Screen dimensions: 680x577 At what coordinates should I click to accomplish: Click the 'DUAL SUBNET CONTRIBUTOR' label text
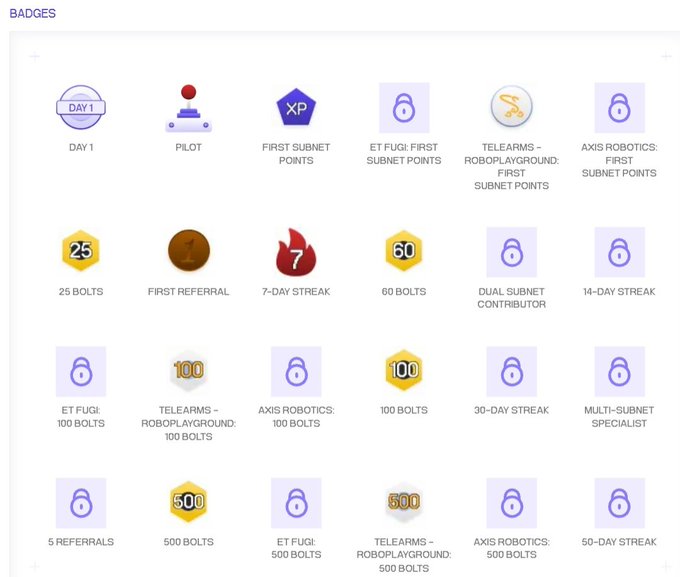tap(512, 298)
